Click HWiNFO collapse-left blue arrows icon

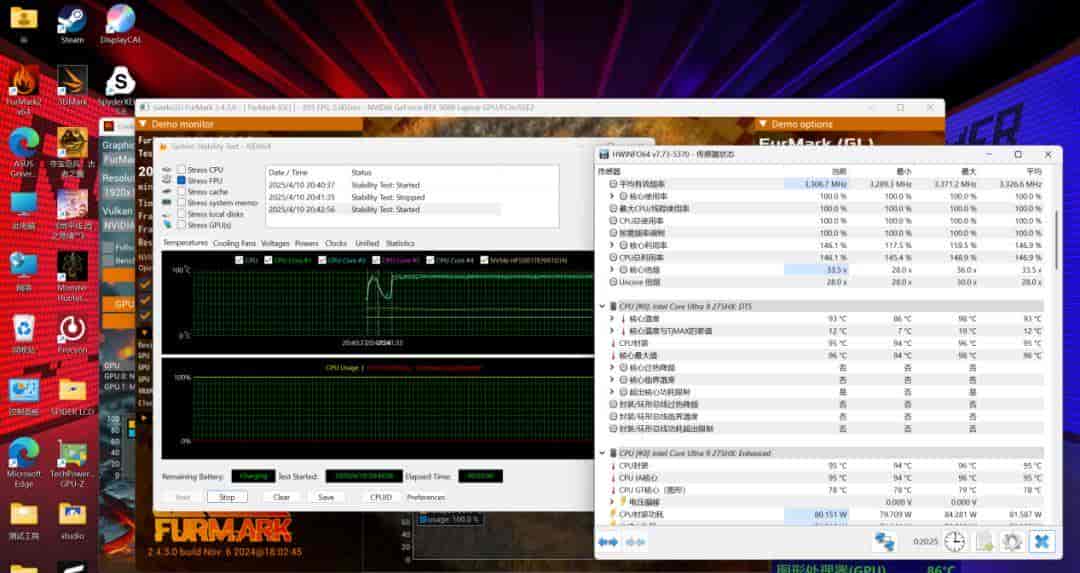point(608,542)
